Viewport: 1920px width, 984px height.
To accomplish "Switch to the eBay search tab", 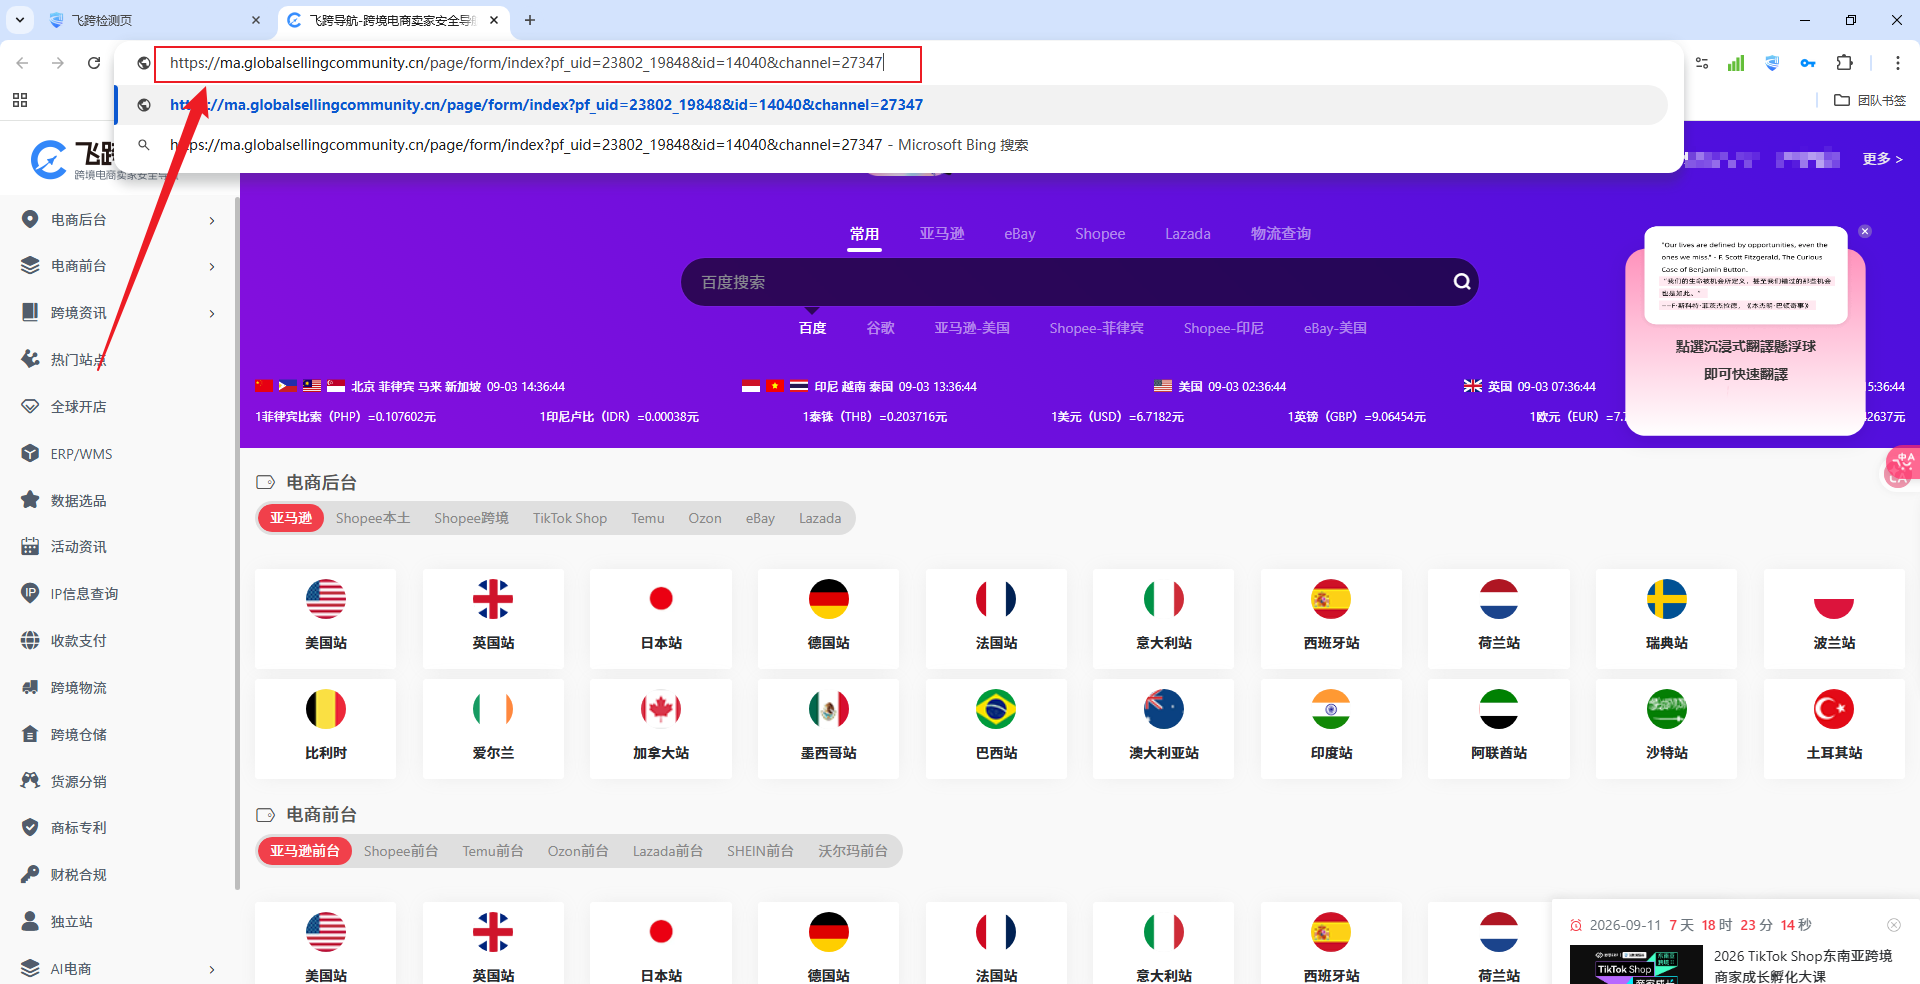I will (x=1020, y=234).
